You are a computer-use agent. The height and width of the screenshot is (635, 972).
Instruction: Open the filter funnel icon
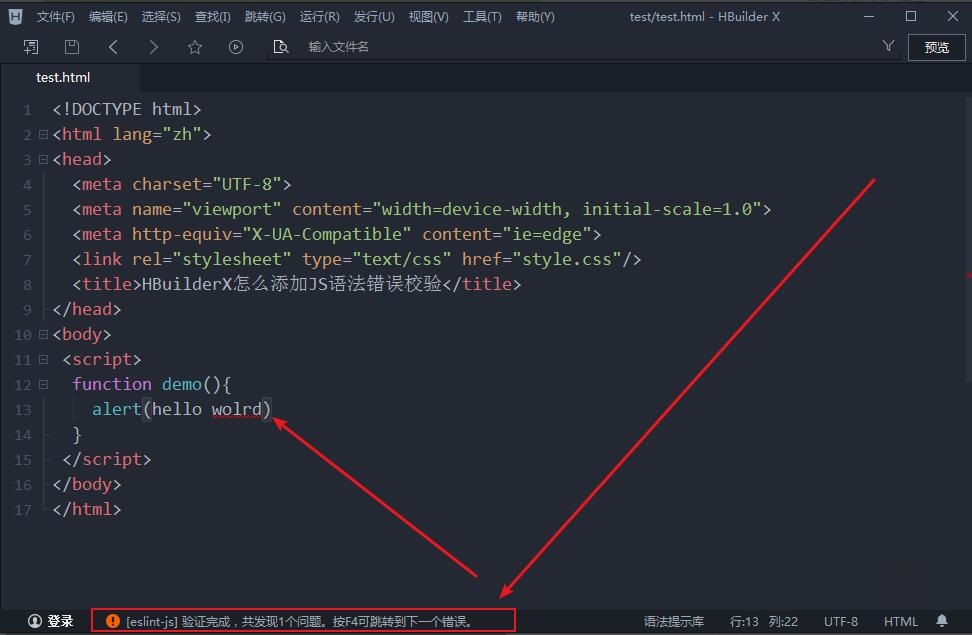tap(888, 46)
